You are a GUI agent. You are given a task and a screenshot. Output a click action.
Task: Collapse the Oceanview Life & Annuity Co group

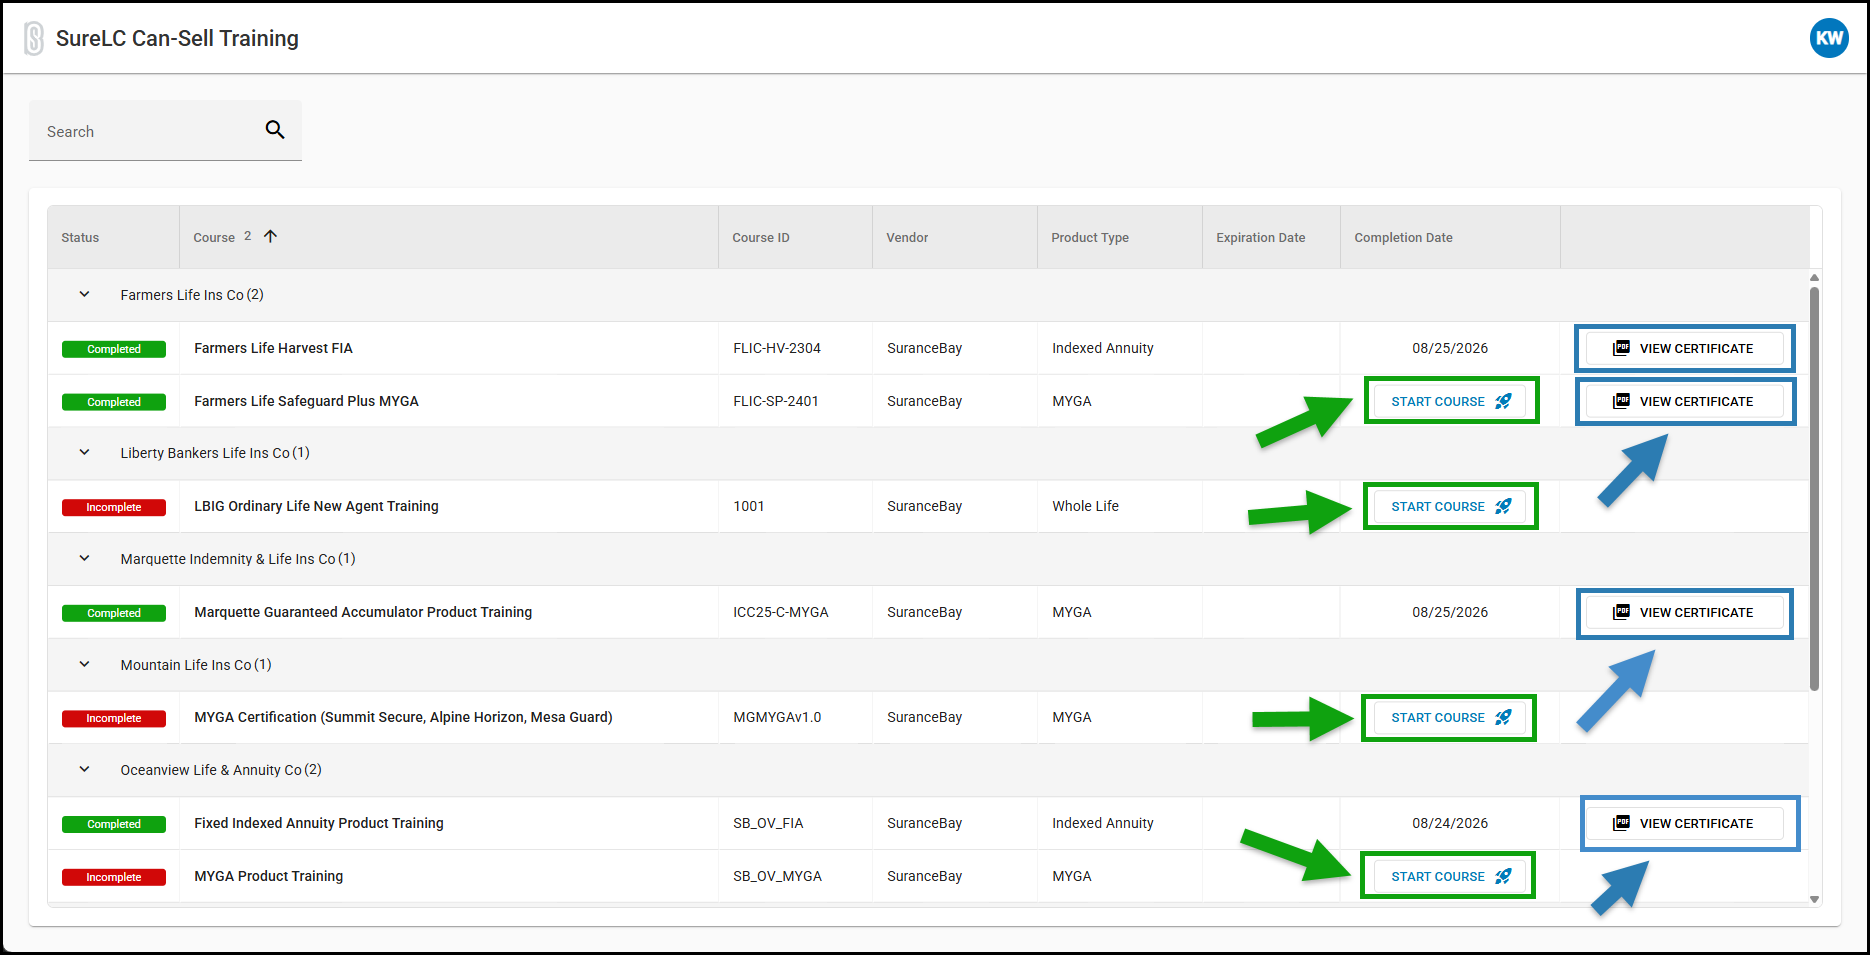[85, 769]
